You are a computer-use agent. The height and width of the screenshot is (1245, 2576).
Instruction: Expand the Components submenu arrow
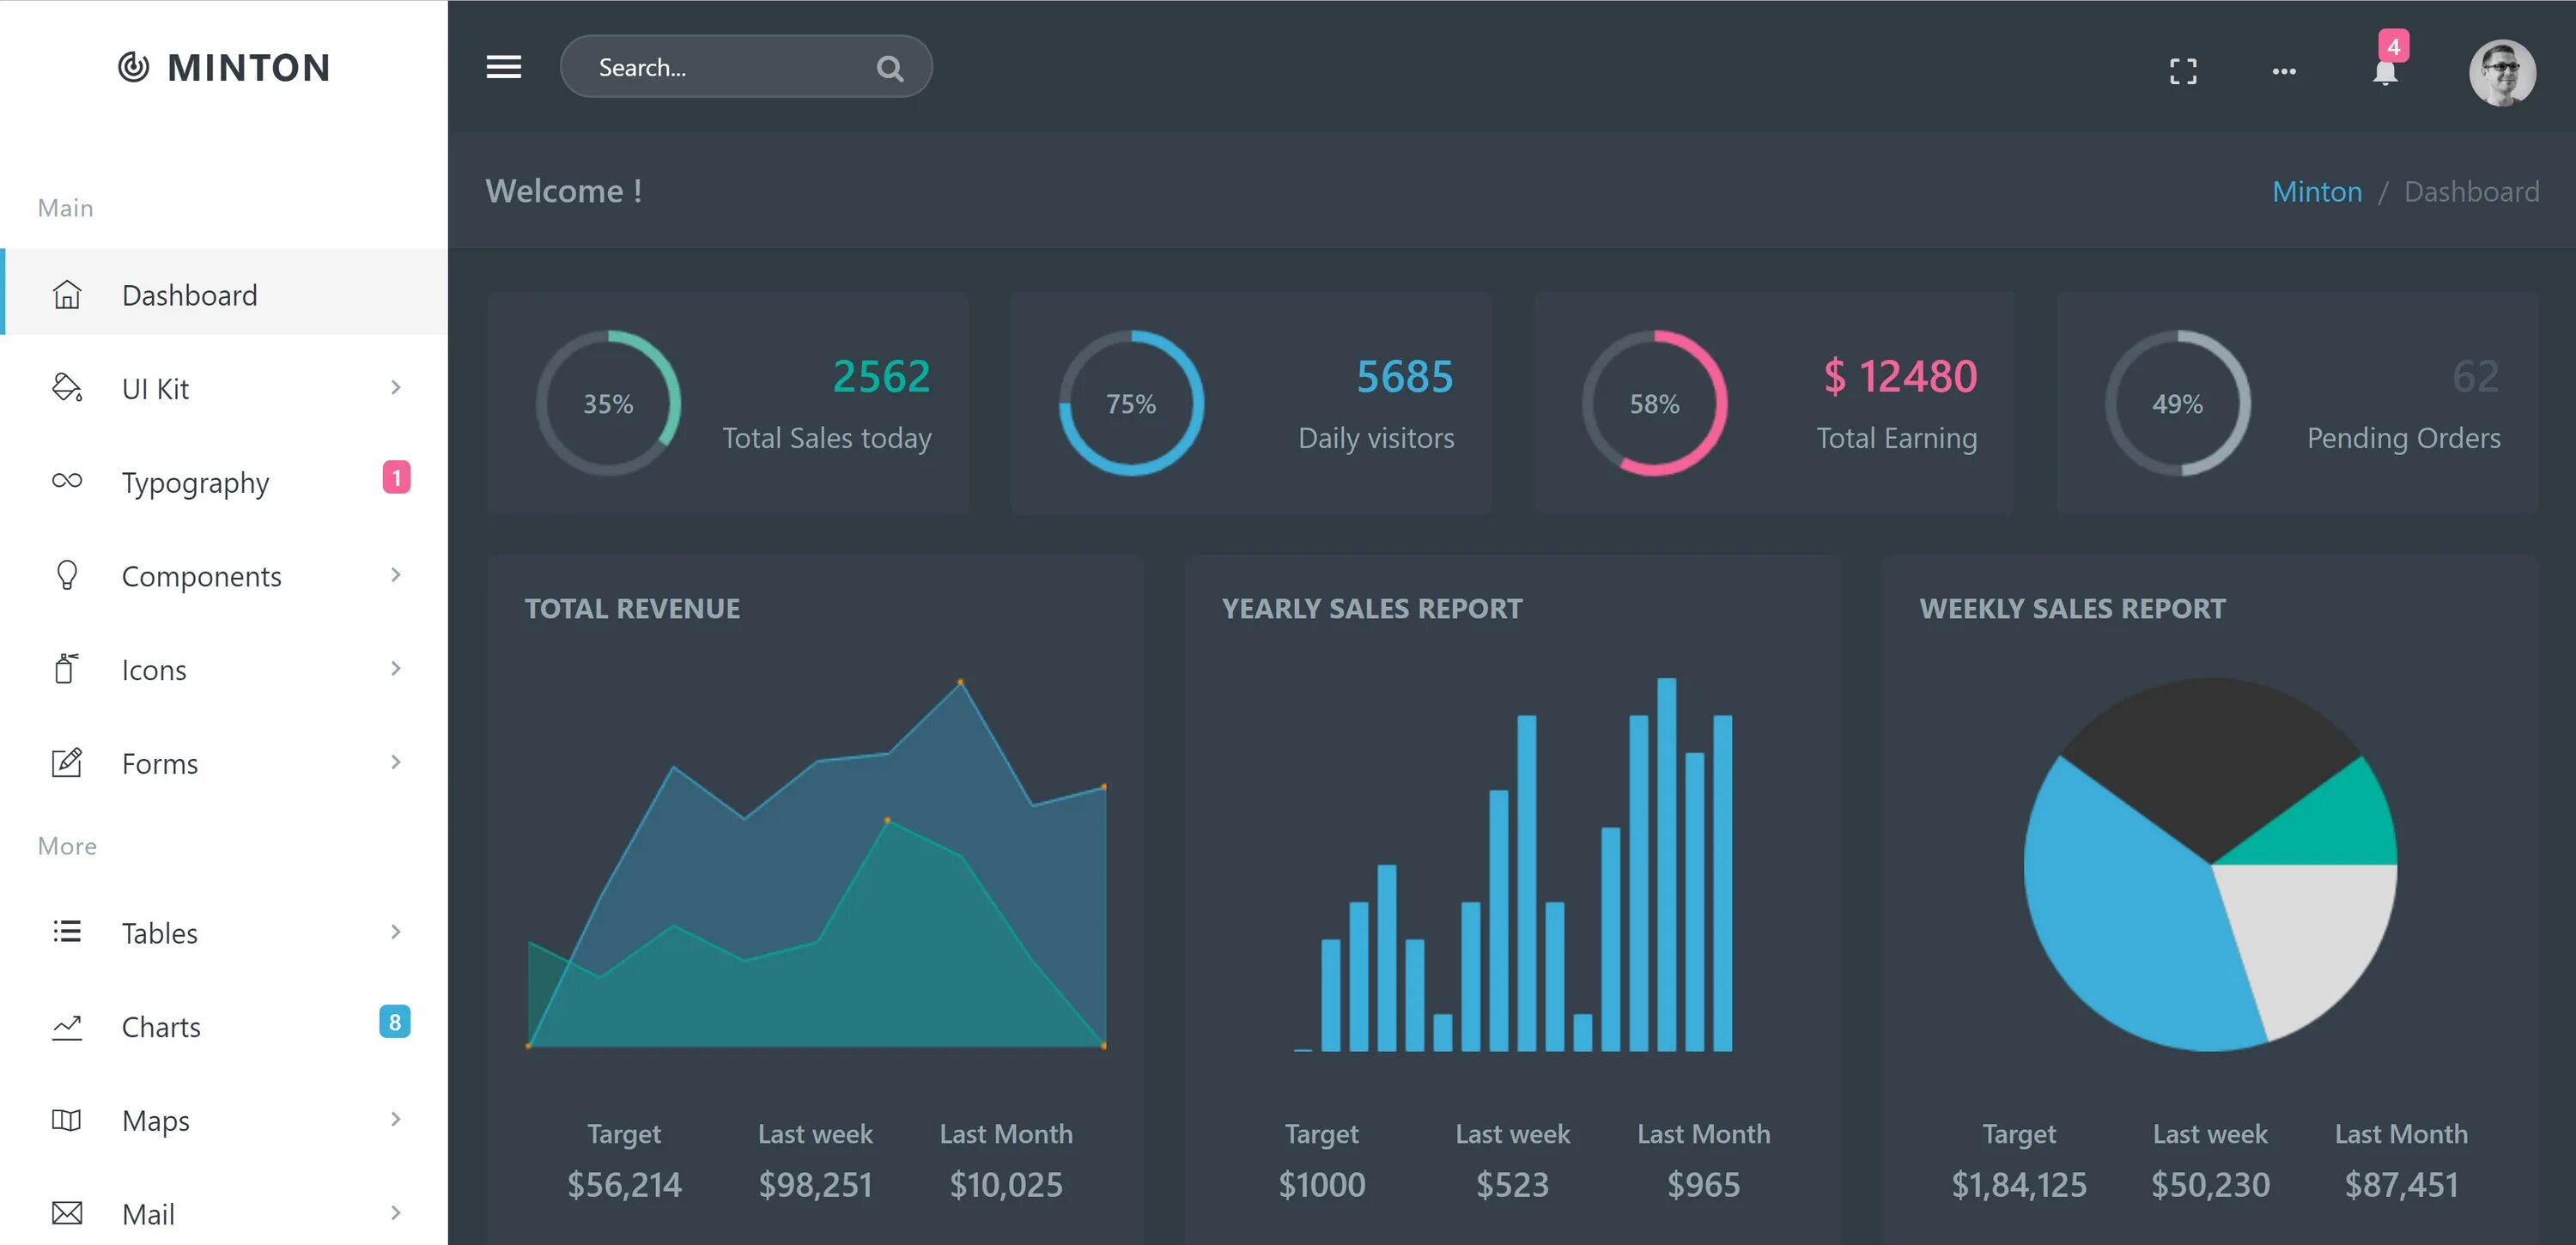coord(396,575)
